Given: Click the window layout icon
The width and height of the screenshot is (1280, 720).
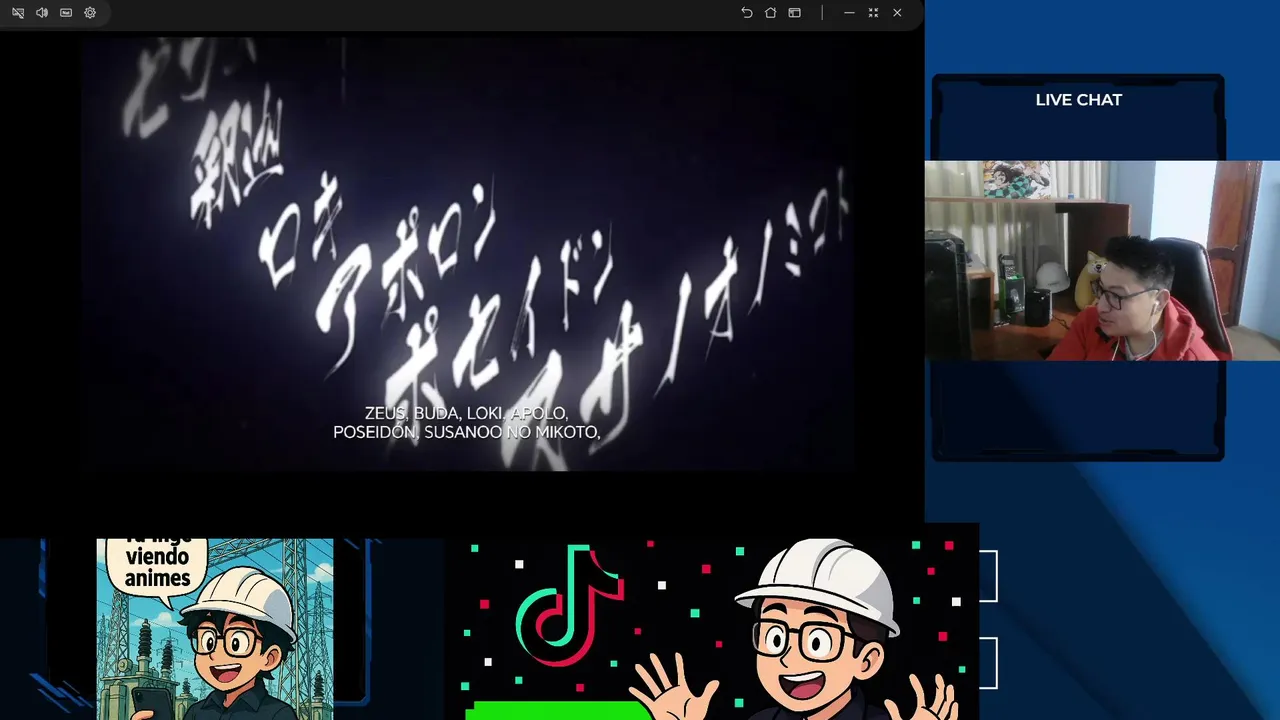Looking at the screenshot, I should (x=795, y=13).
